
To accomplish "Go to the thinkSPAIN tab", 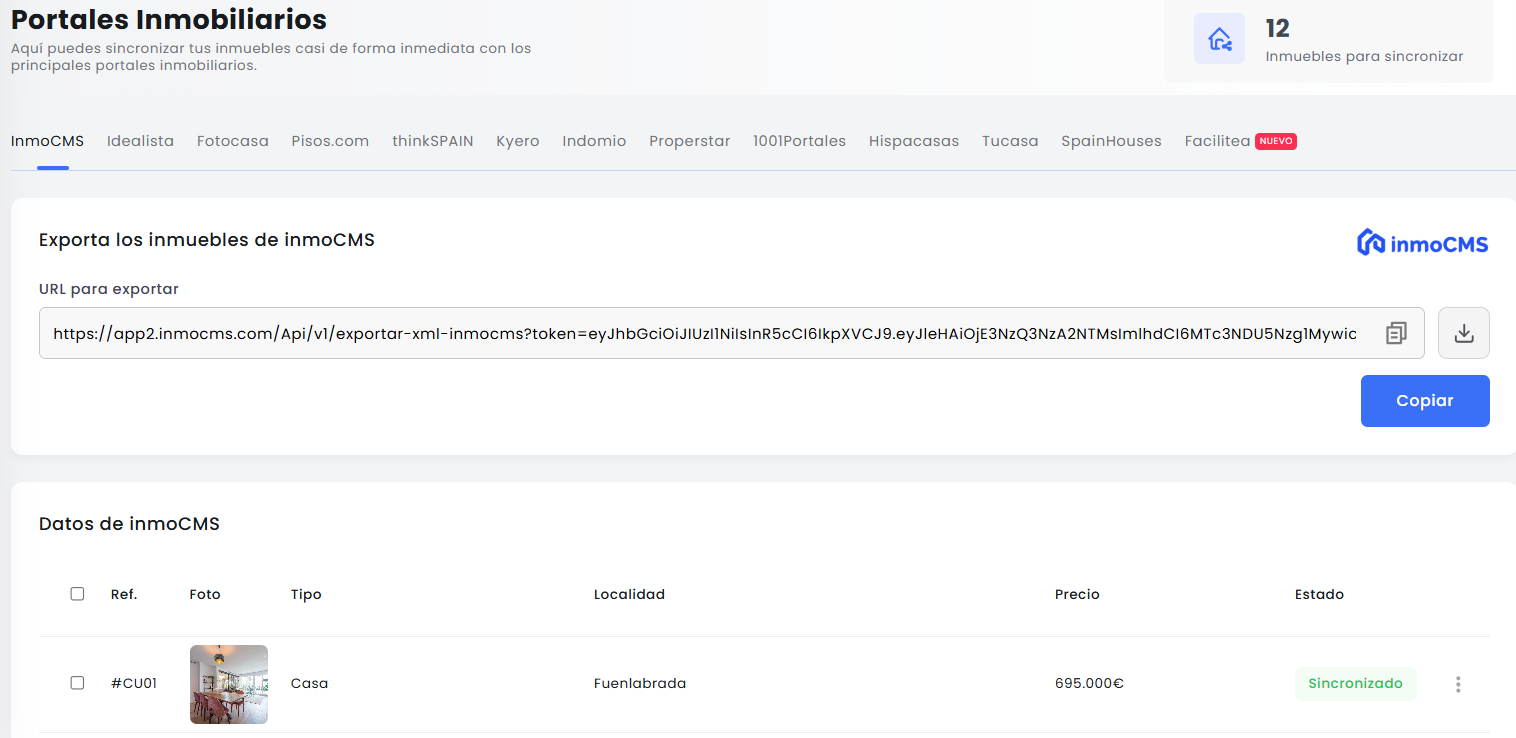I will click(x=432, y=141).
